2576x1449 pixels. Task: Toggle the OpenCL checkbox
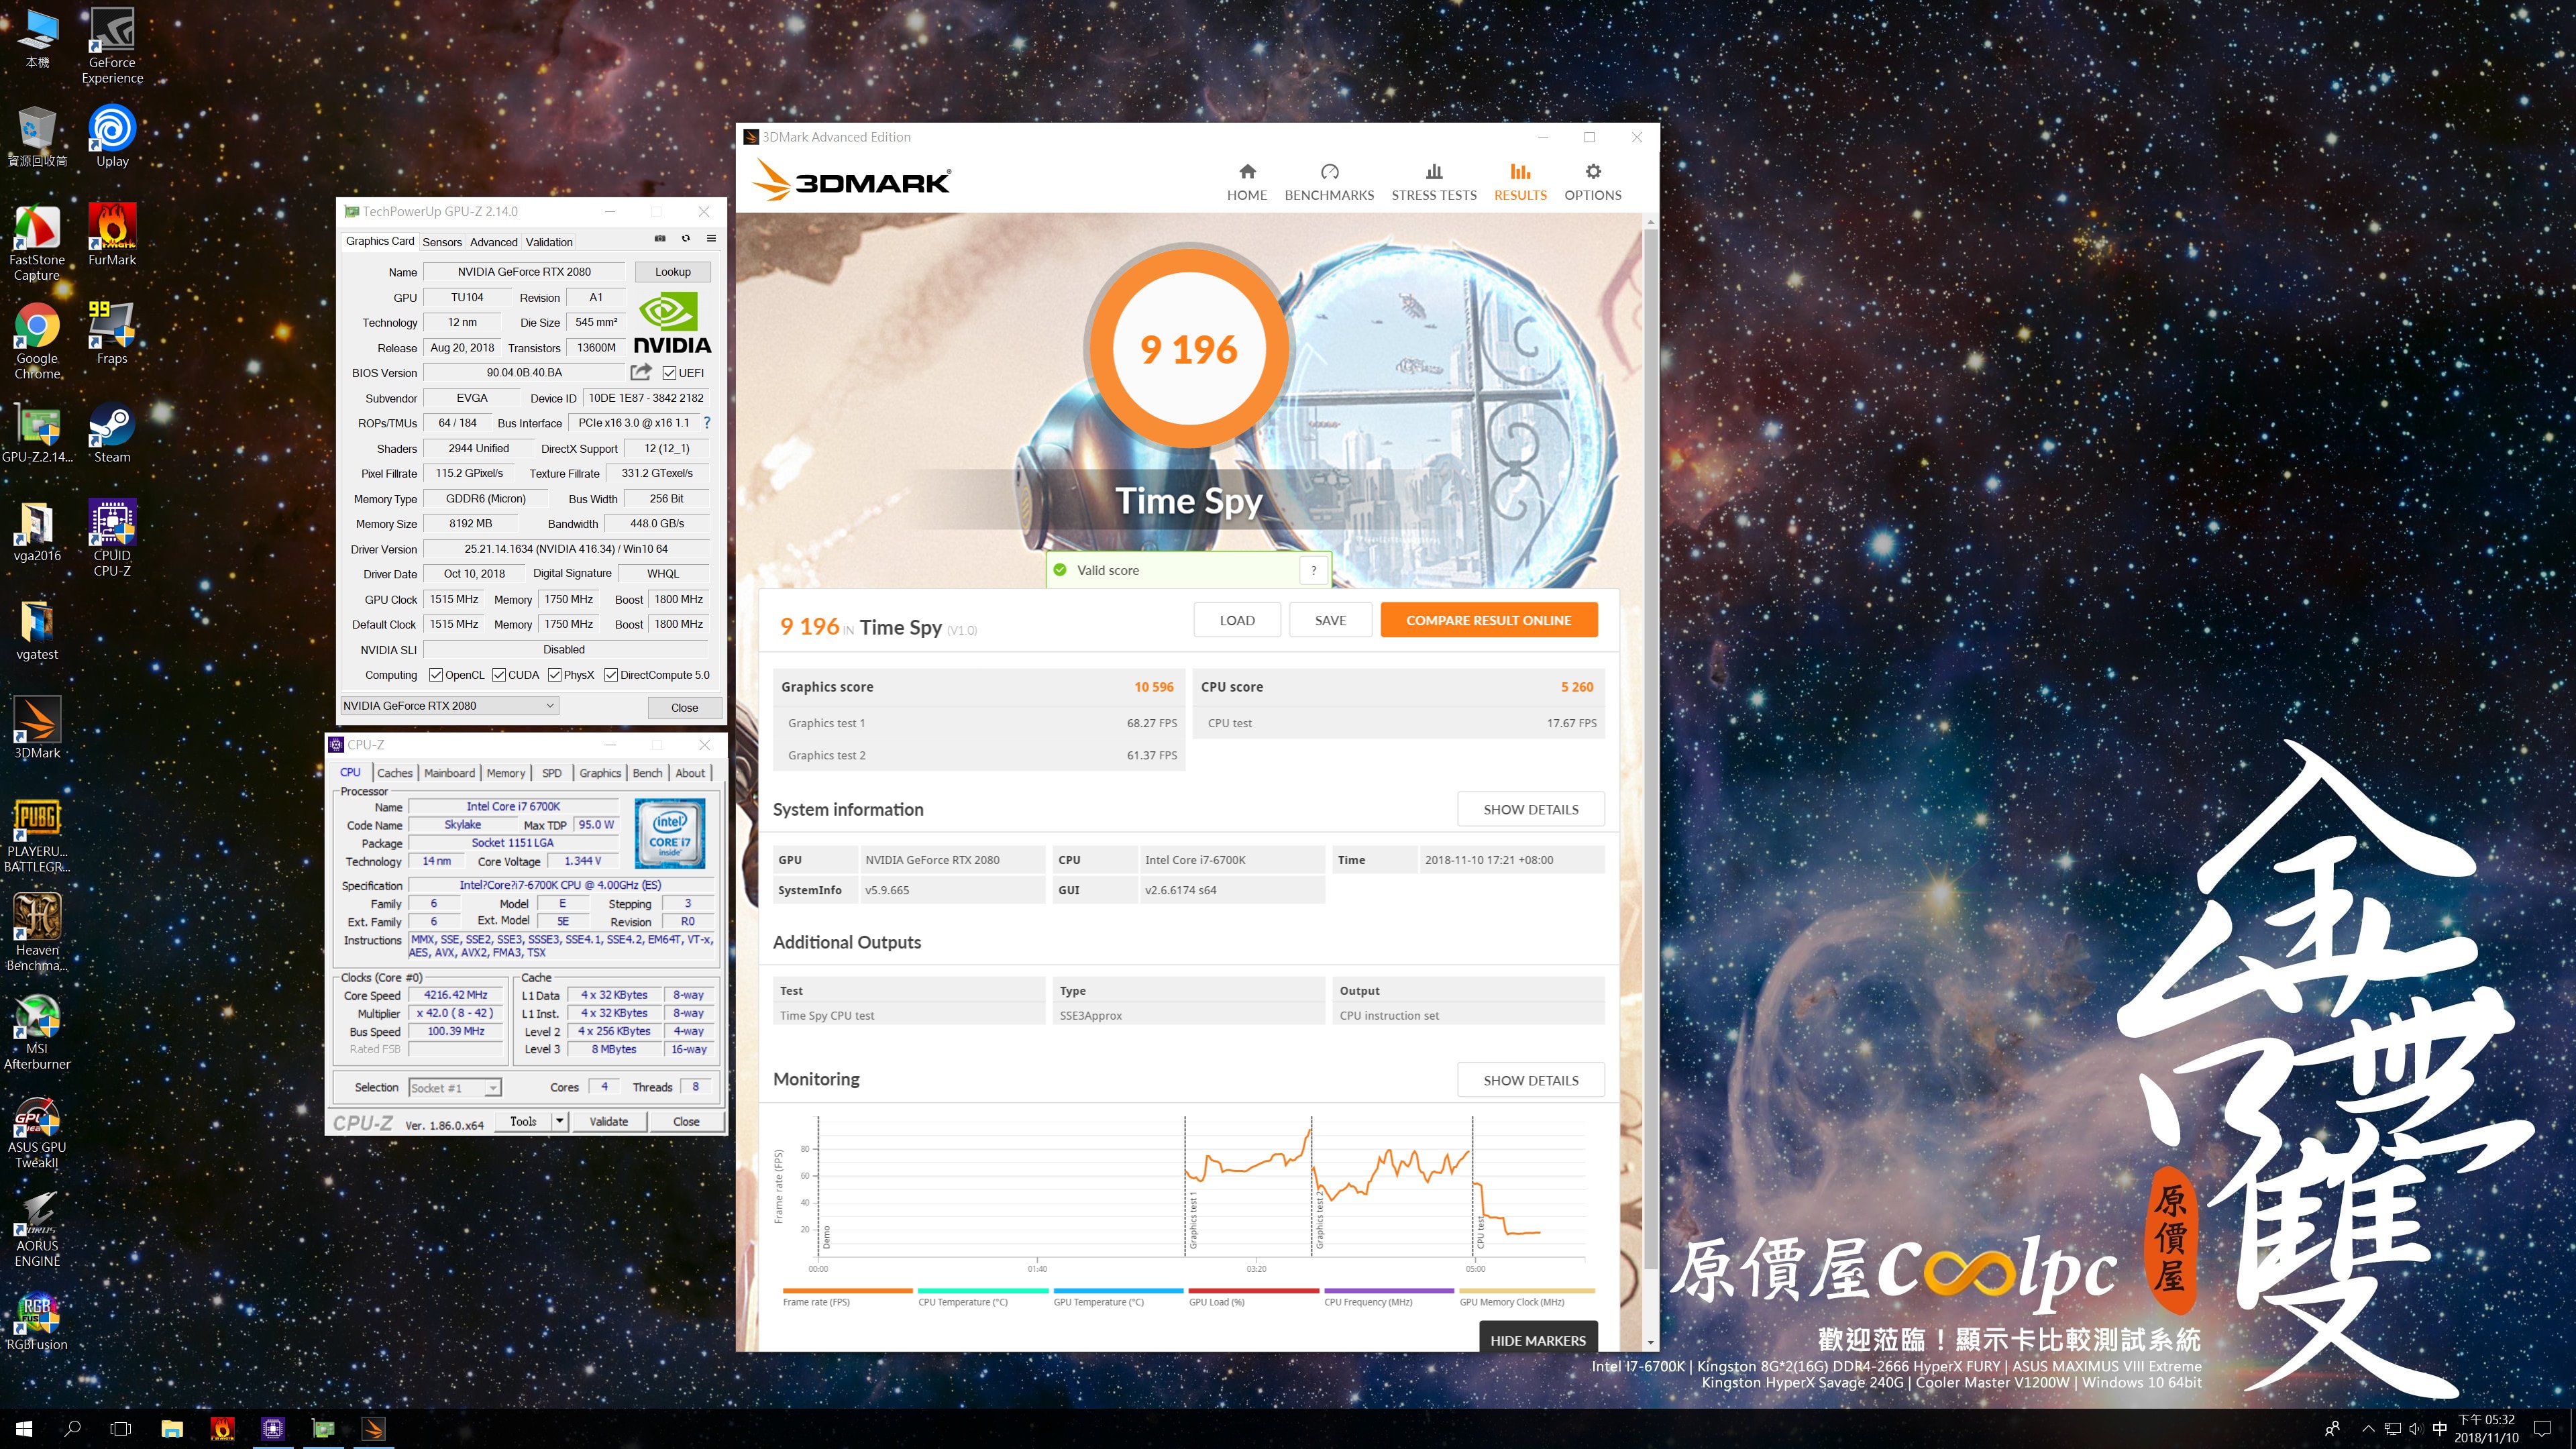[435, 675]
